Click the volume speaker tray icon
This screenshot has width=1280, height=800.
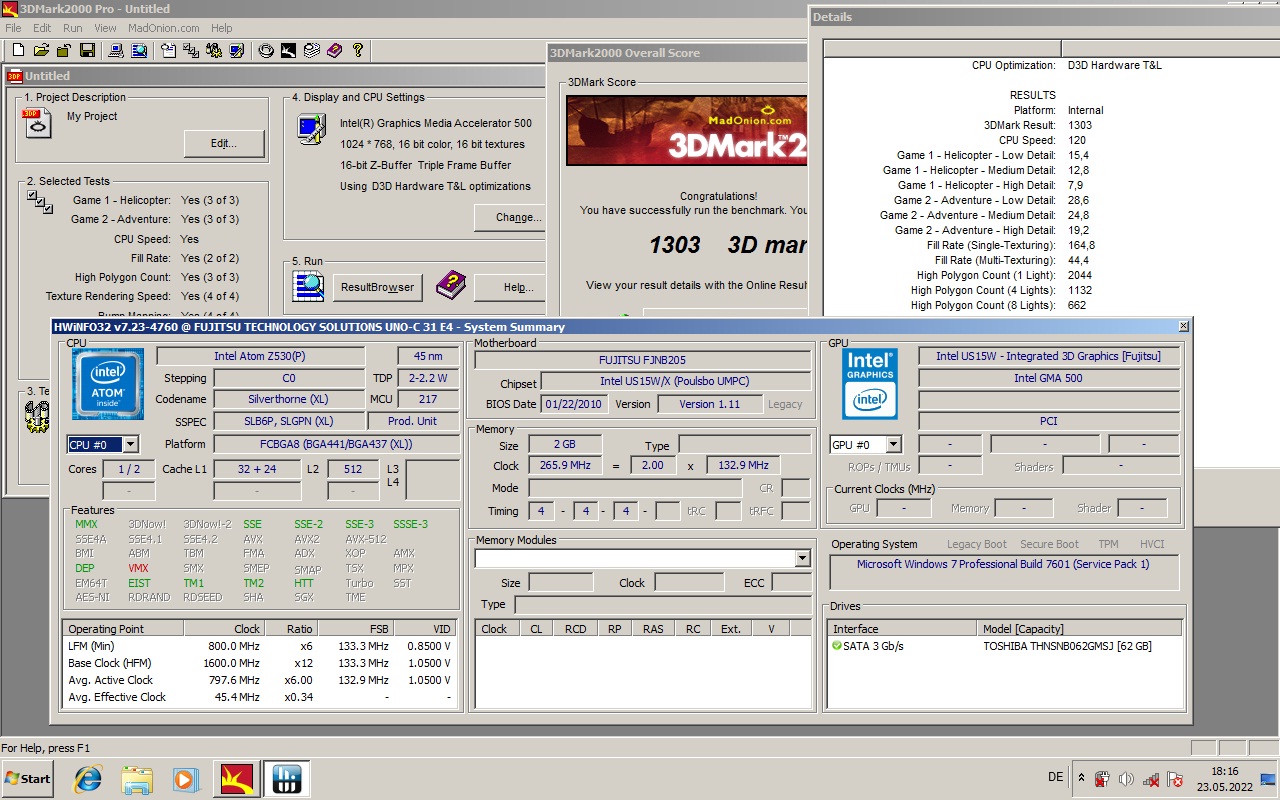[1126, 779]
